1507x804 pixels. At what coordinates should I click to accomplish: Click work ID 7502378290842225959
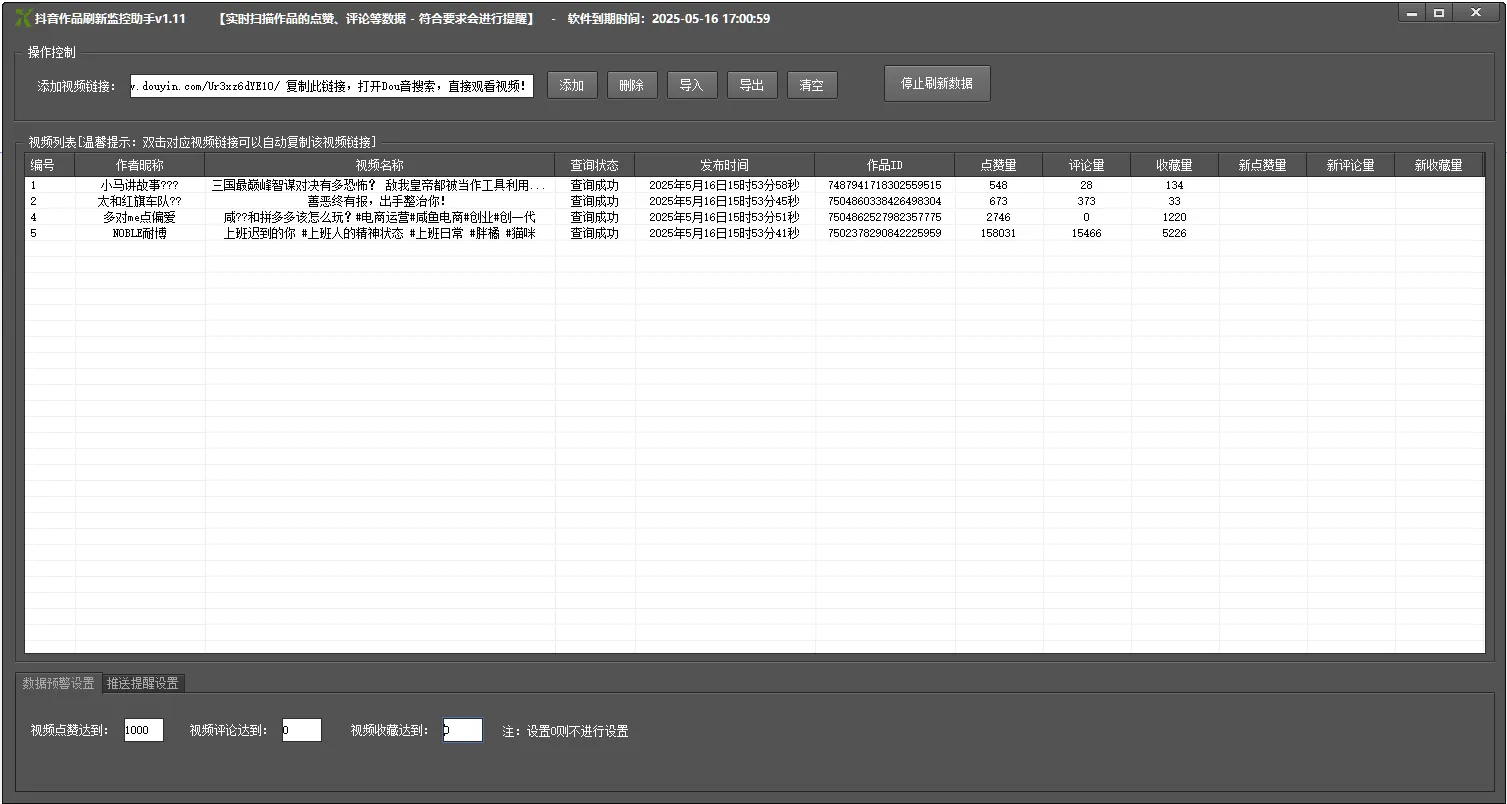[x=884, y=233]
